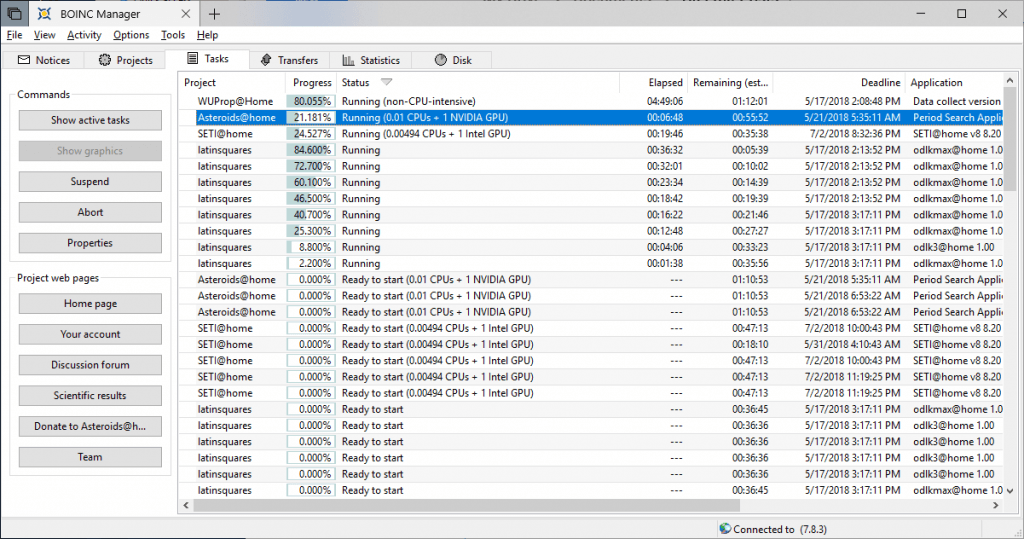Viewport: 1024px width, 539px height.
Task: Sort by Application column header
Action: (x=954, y=82)
